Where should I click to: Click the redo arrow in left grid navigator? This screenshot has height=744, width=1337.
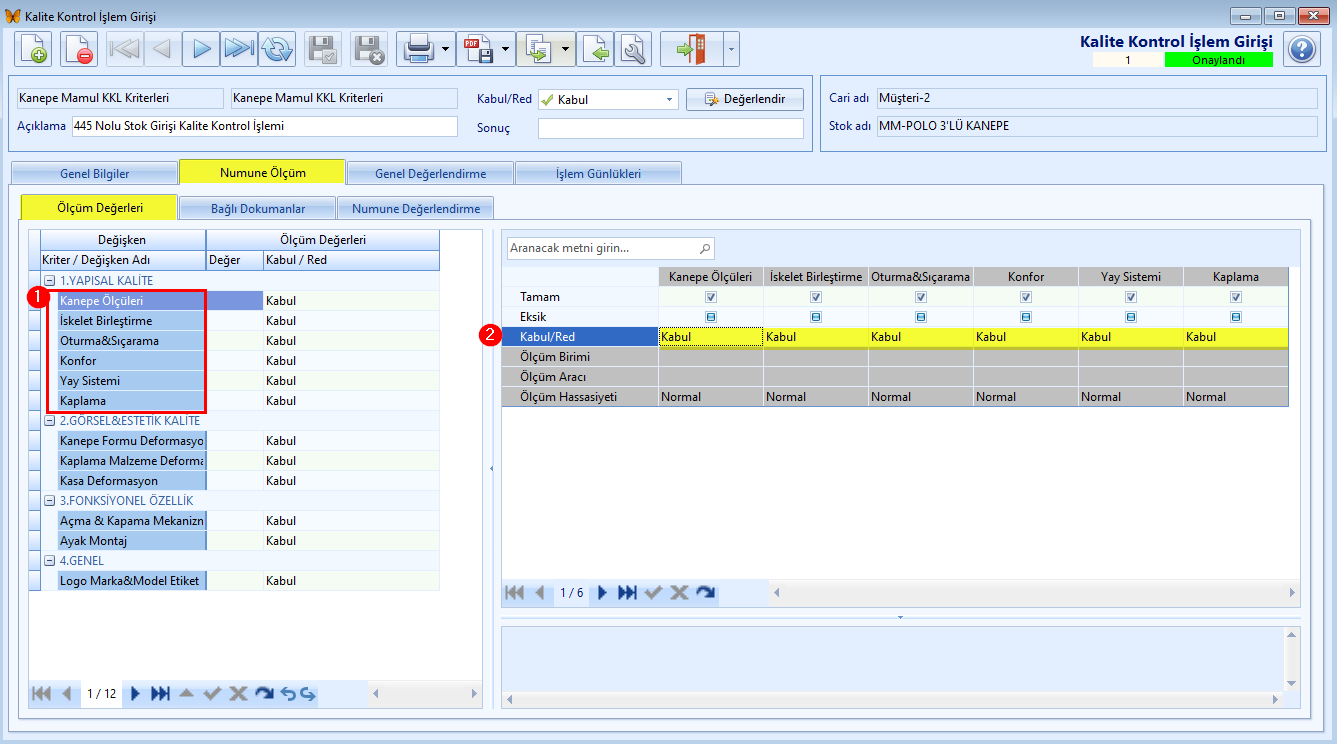[x=307, y=693]
